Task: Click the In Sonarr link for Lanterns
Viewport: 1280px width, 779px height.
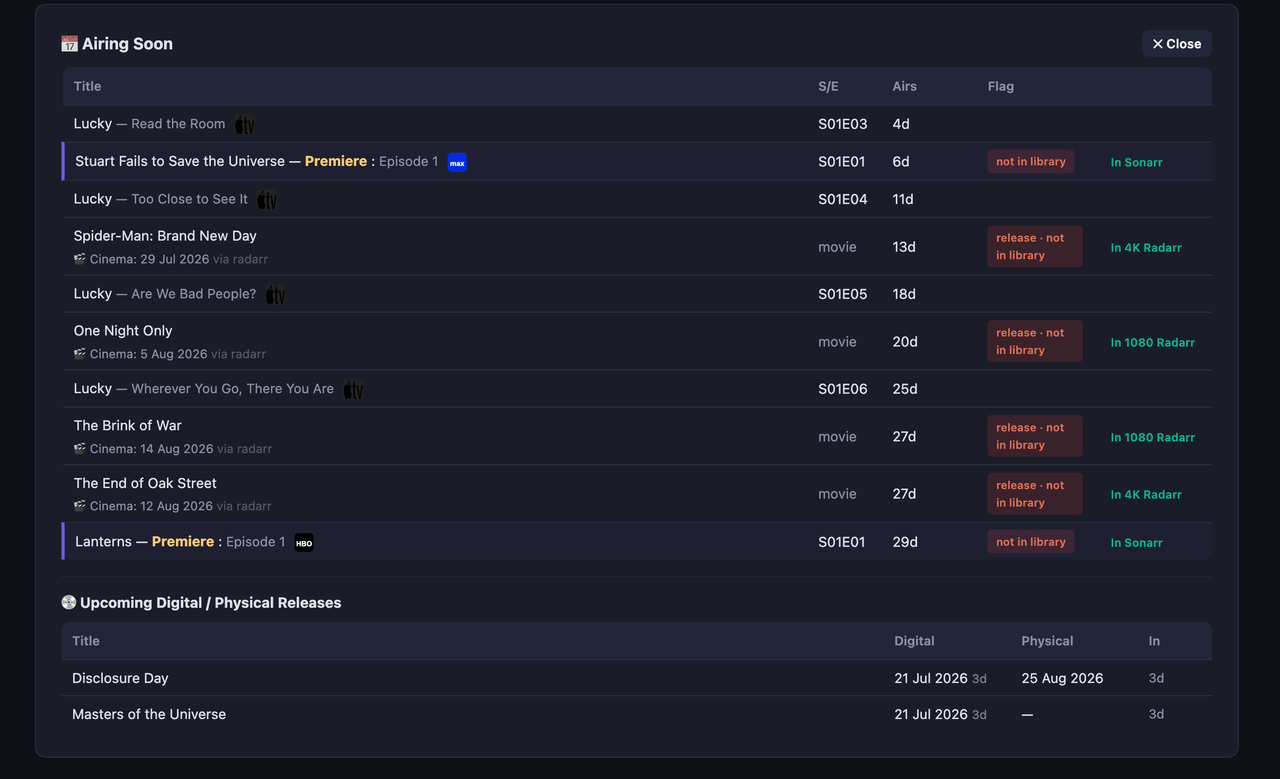Action: [x=1136, y=543]
